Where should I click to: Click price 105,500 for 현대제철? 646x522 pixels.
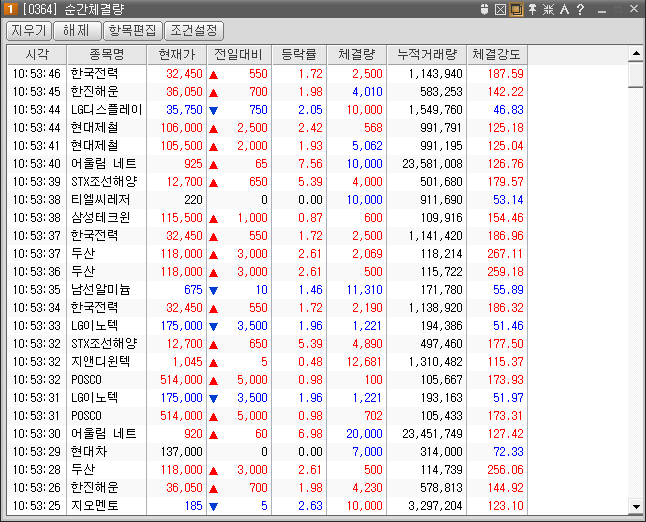[181, 146]
